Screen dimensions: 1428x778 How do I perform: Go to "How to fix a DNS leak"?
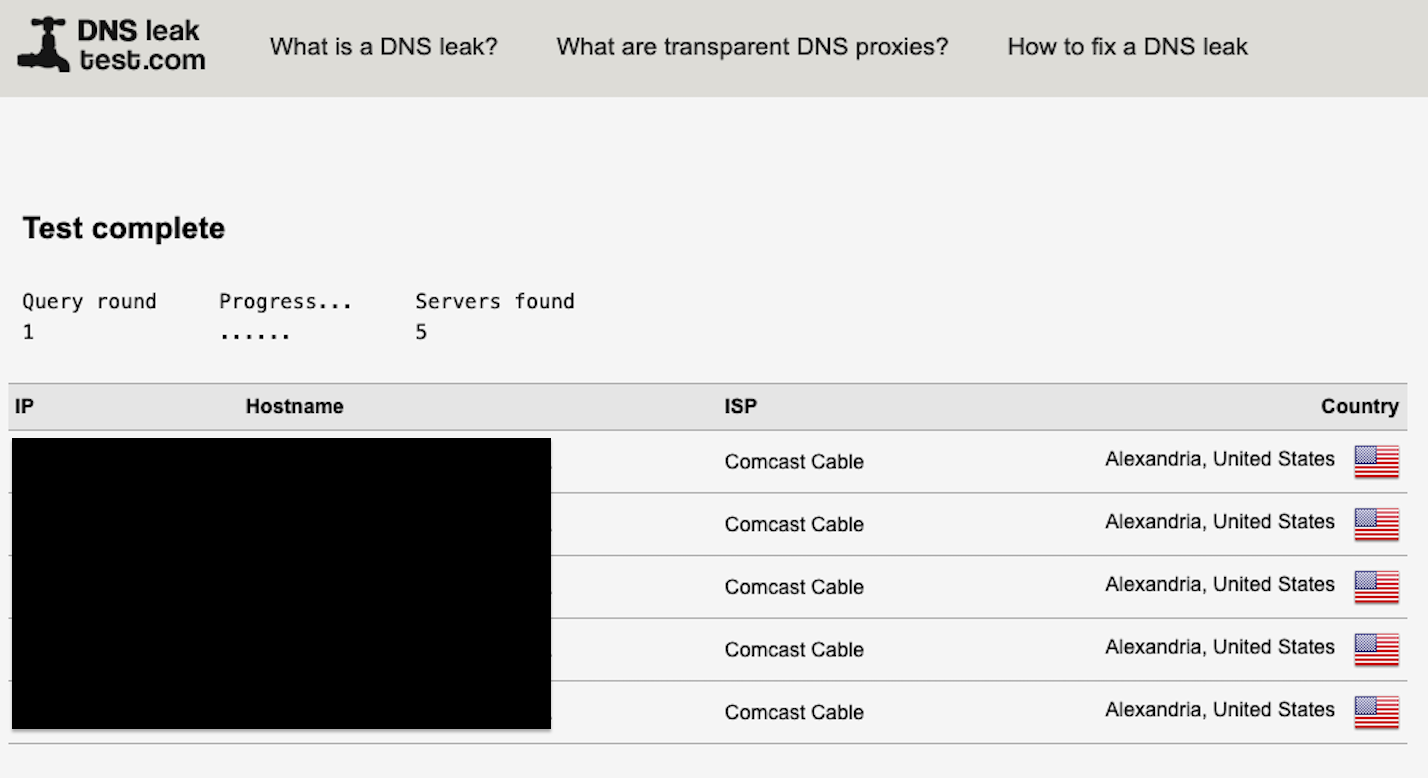pyautogui.click(x=1127, y=46)
